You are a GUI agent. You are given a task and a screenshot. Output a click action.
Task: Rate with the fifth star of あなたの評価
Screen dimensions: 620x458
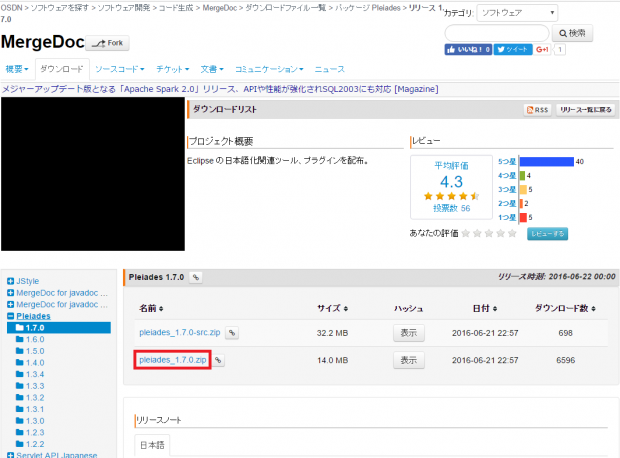512,233
